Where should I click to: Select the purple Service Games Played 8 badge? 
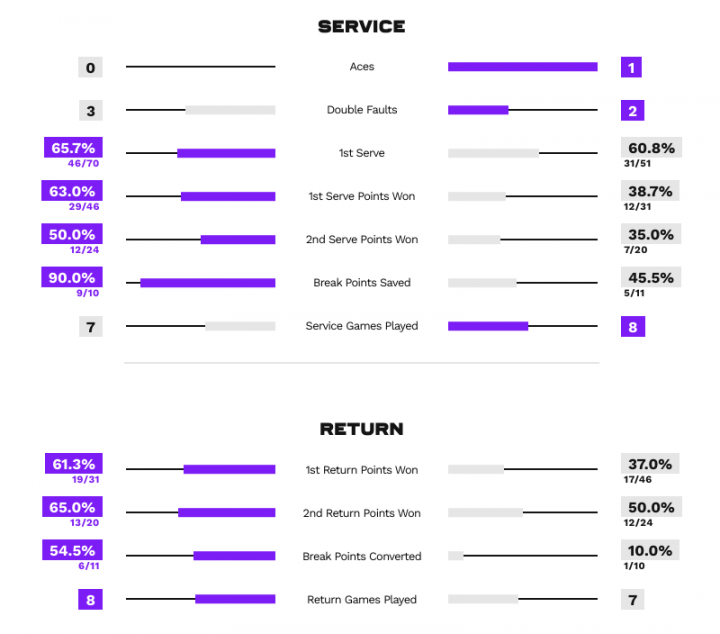click(633, 326)
